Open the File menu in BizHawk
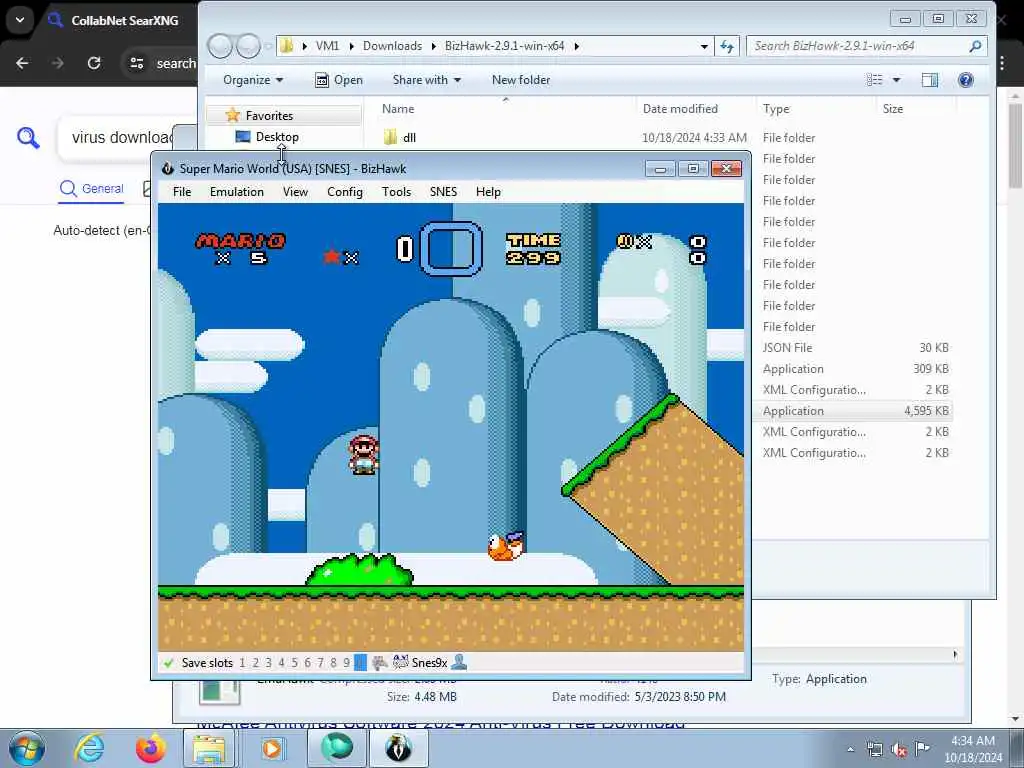This screenshot has height=768, width=1024. pyautogui.click(x=182, y=191)
